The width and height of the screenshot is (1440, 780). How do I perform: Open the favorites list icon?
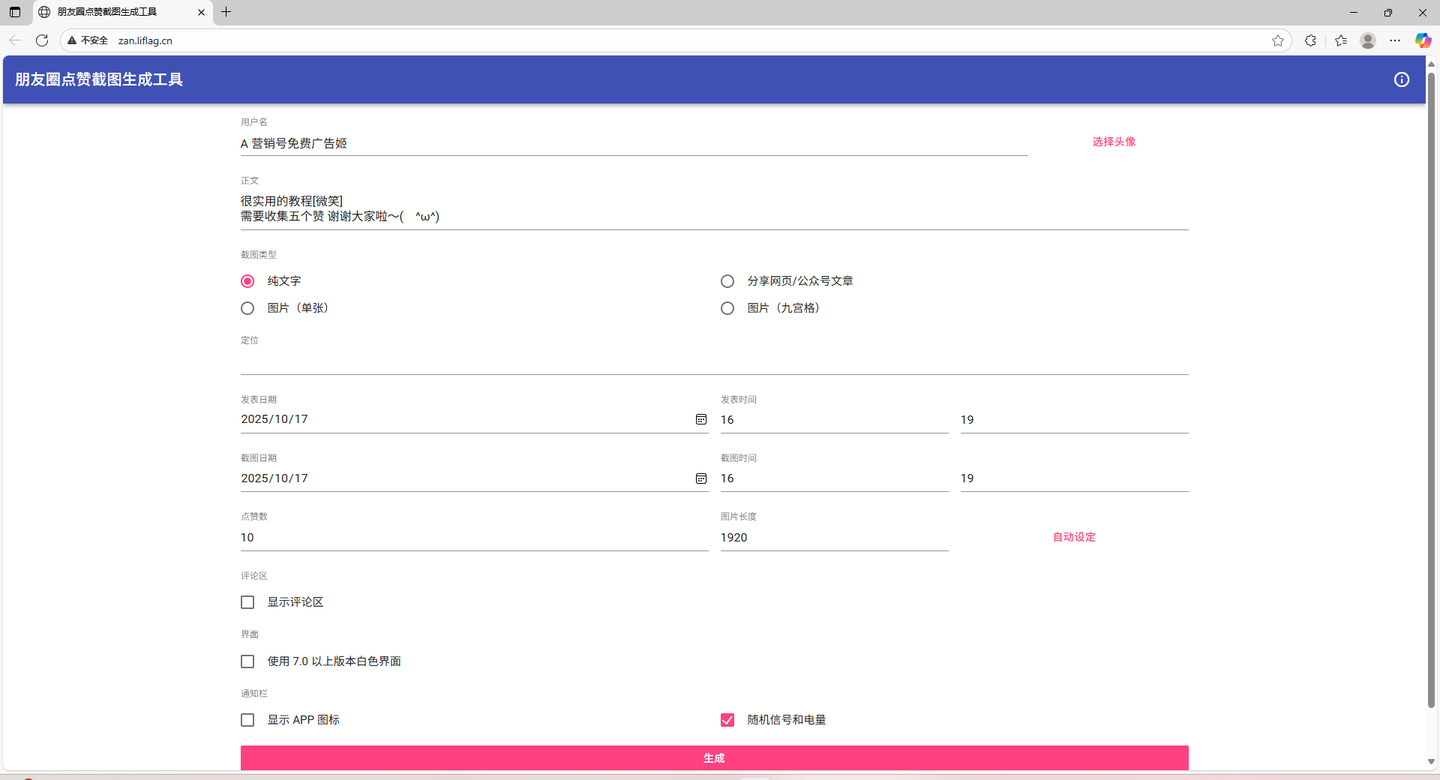[x=1341, y=41]
